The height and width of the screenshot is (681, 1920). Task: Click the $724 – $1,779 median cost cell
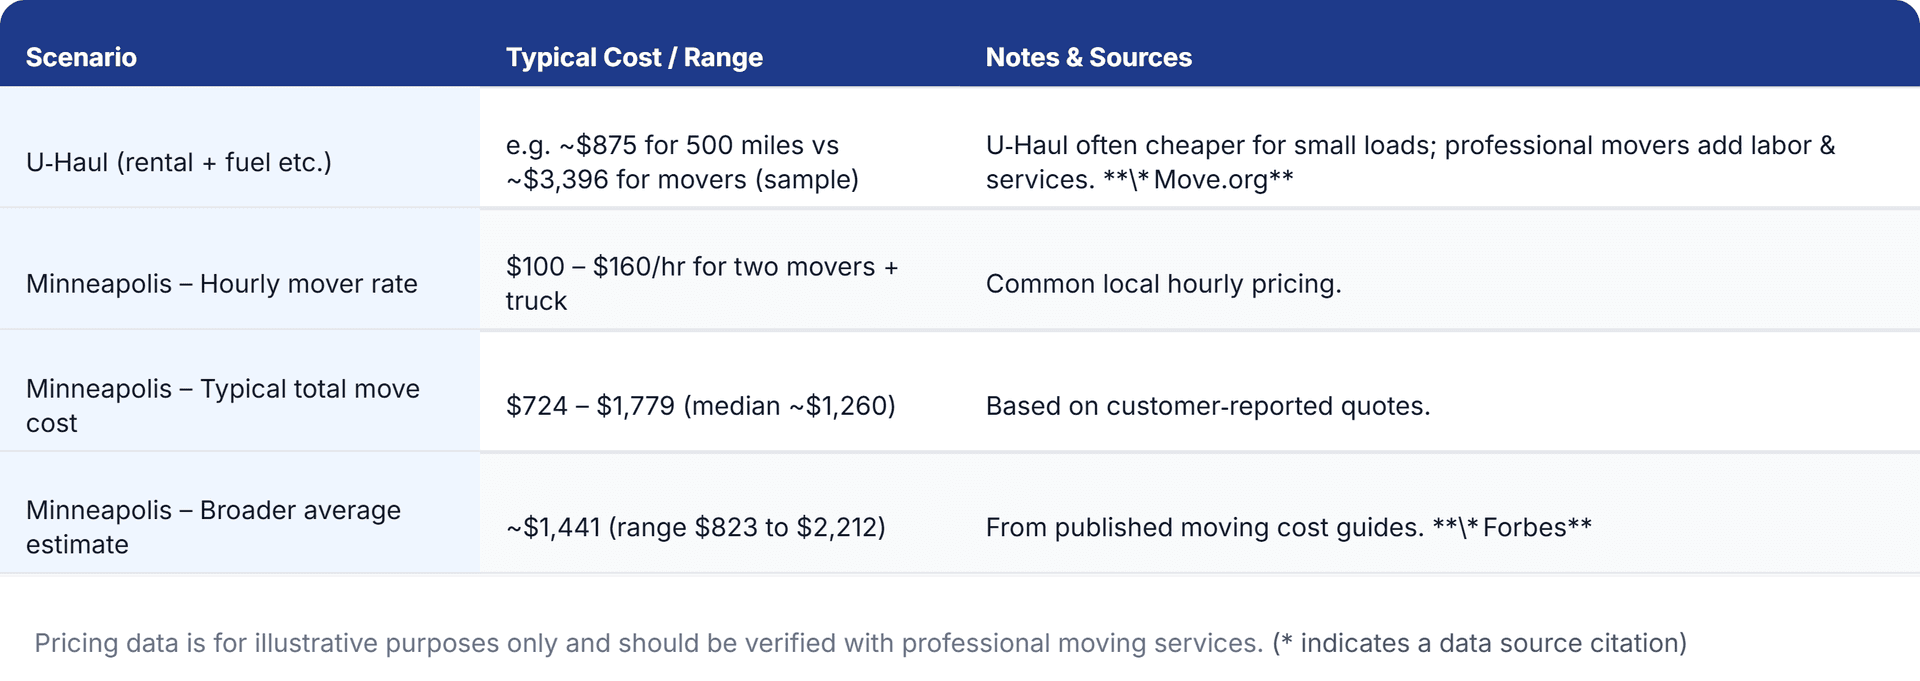pyautogui.click(x=700, y=406)
